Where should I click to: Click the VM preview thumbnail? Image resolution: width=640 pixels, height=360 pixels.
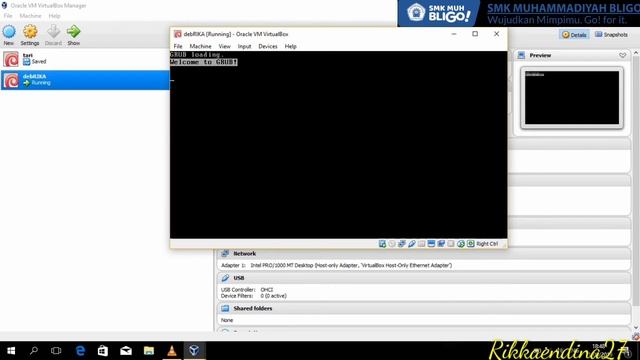click(572, 98)
